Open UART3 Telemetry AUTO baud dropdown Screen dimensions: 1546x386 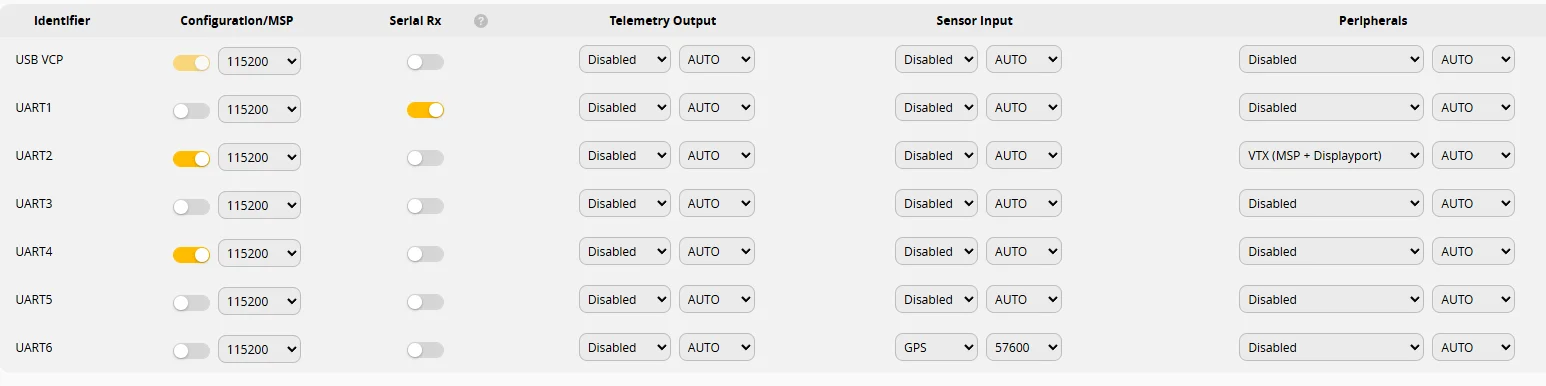point(716,203)
